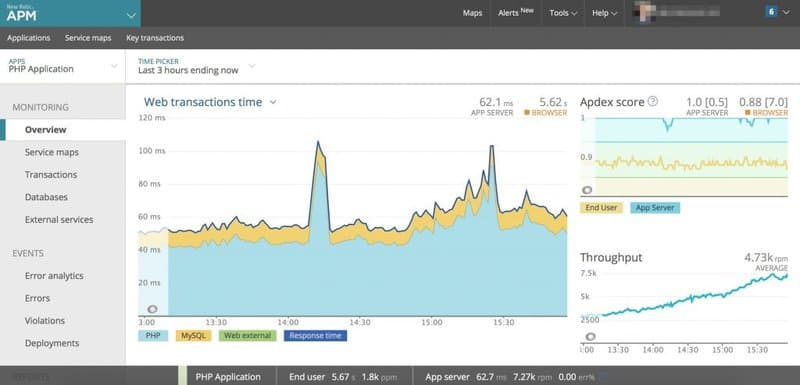Click the 0.00 err% status value
The image size is (800, 385).
[x=576, y=377]
